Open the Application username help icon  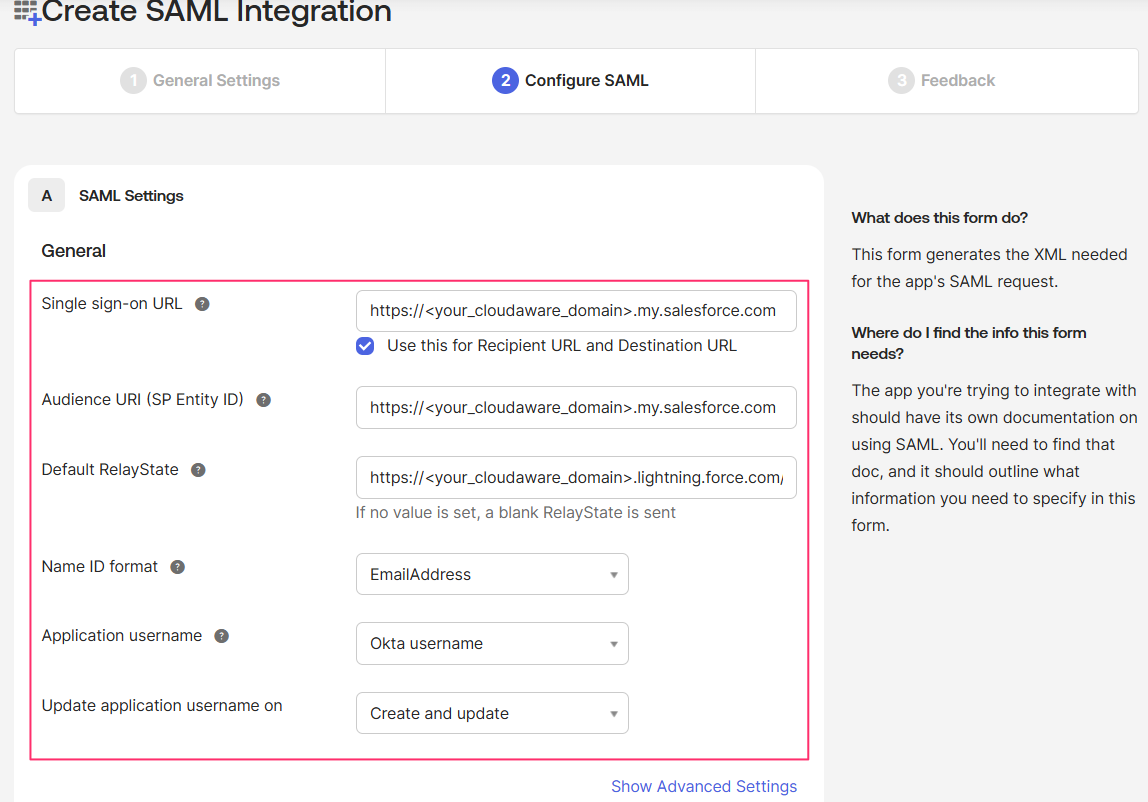pyautogui.click(x=221, y=635)
